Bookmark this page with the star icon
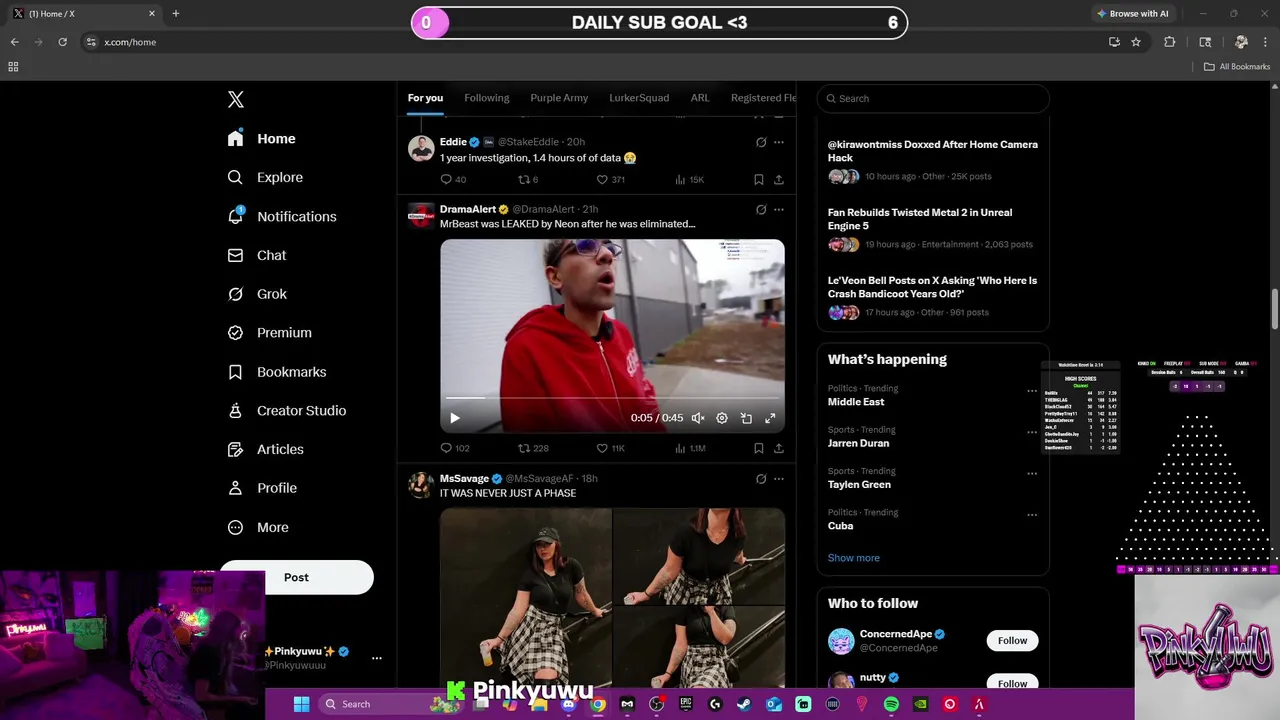 tap(1136, 42)
